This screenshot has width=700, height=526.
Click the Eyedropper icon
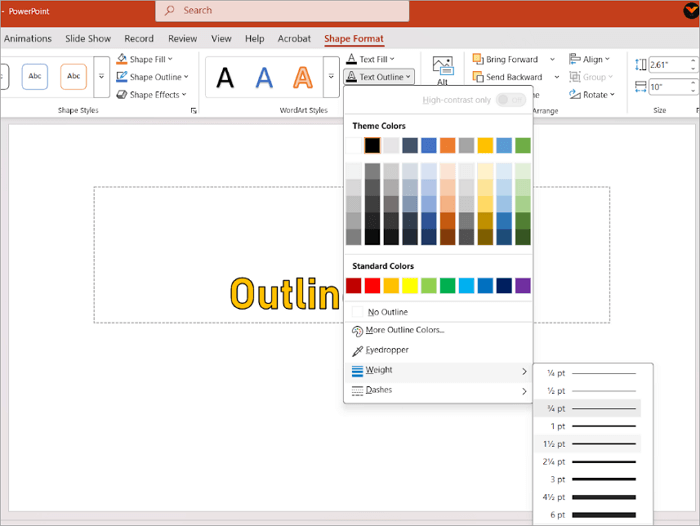pos(357,351)
